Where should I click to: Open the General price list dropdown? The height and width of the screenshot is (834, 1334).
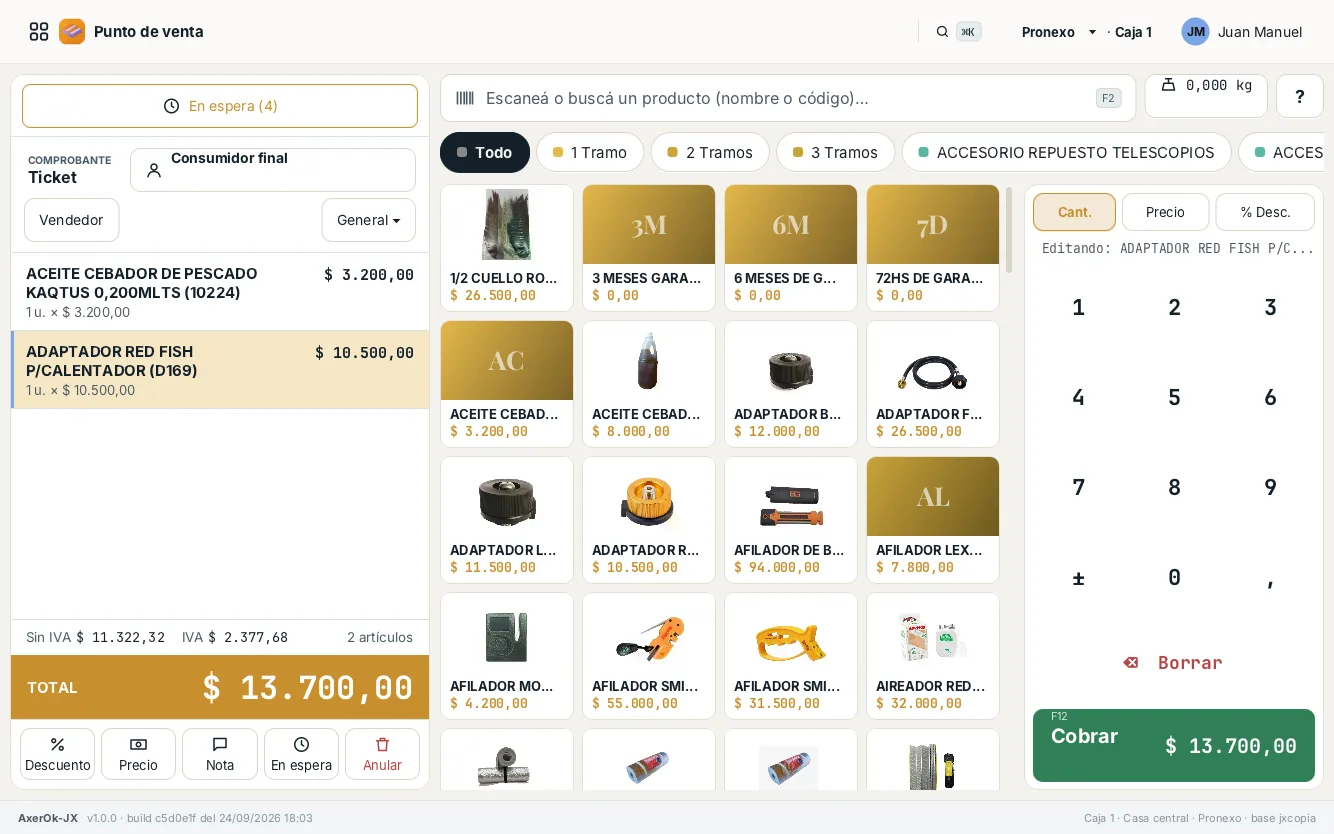369,220
